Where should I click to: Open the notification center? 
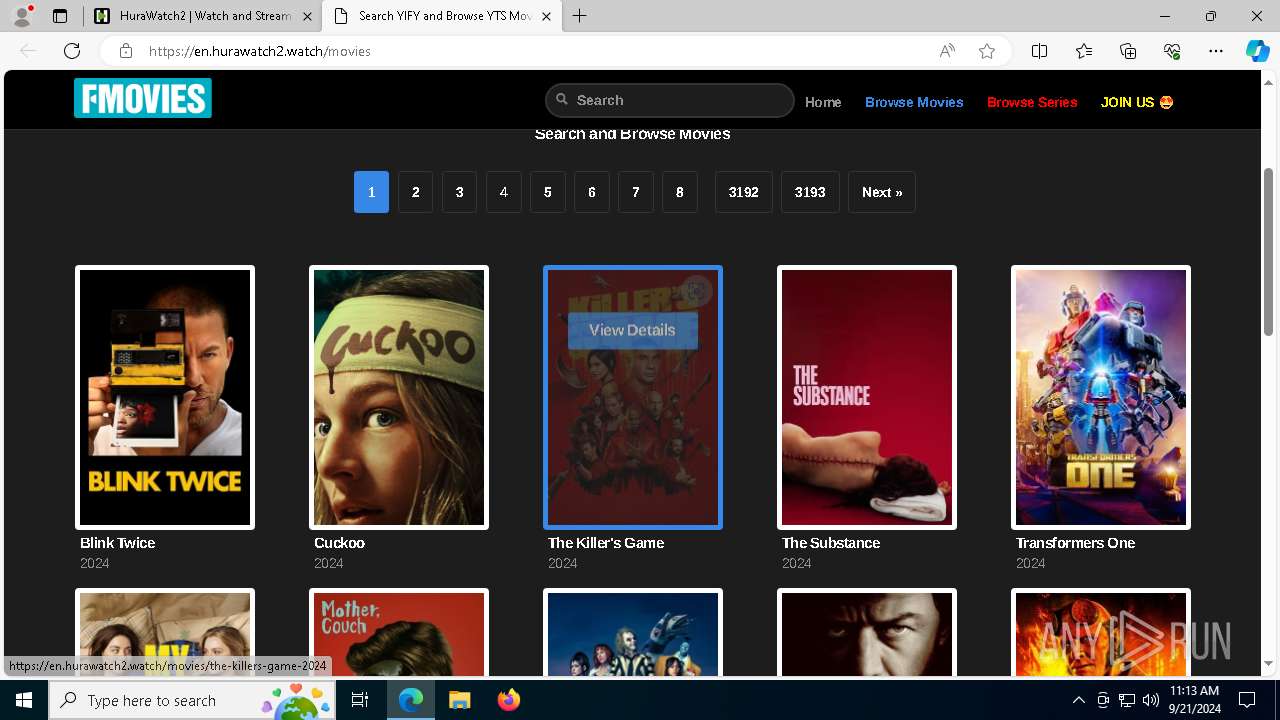tap(1247, 700)
